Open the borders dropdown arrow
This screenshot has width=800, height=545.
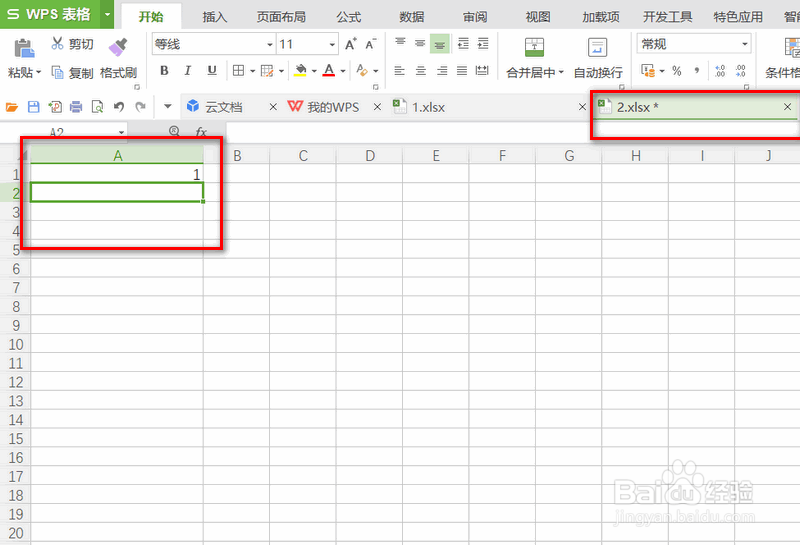pyautogui.click(x=252, y=71)
